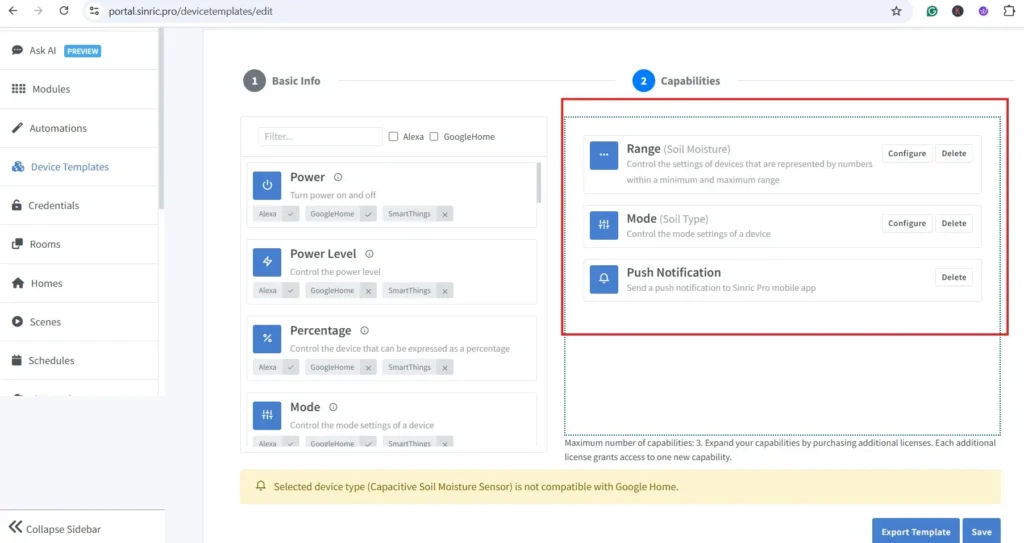Reload the page using browser refresh
The width and height of the screenshot is (1024, 543).
tap(64, 11)
